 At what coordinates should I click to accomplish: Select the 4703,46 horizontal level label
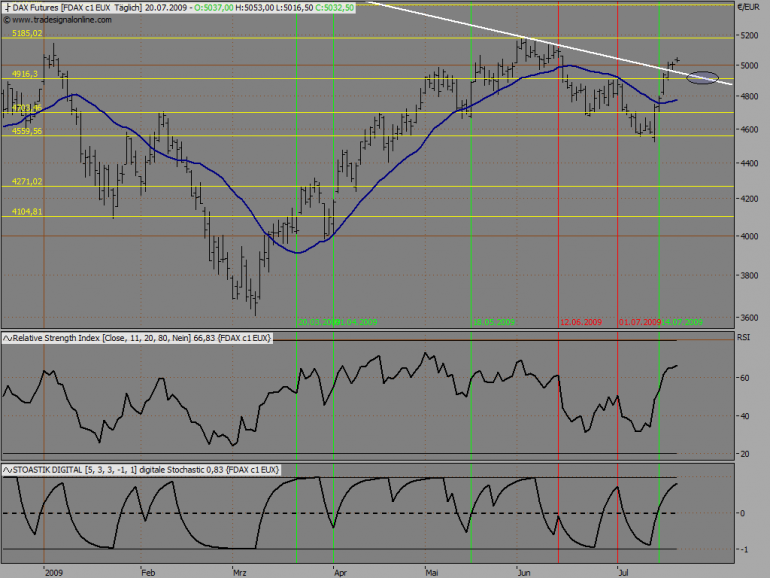pyautogui.click(x=27, y=108)
